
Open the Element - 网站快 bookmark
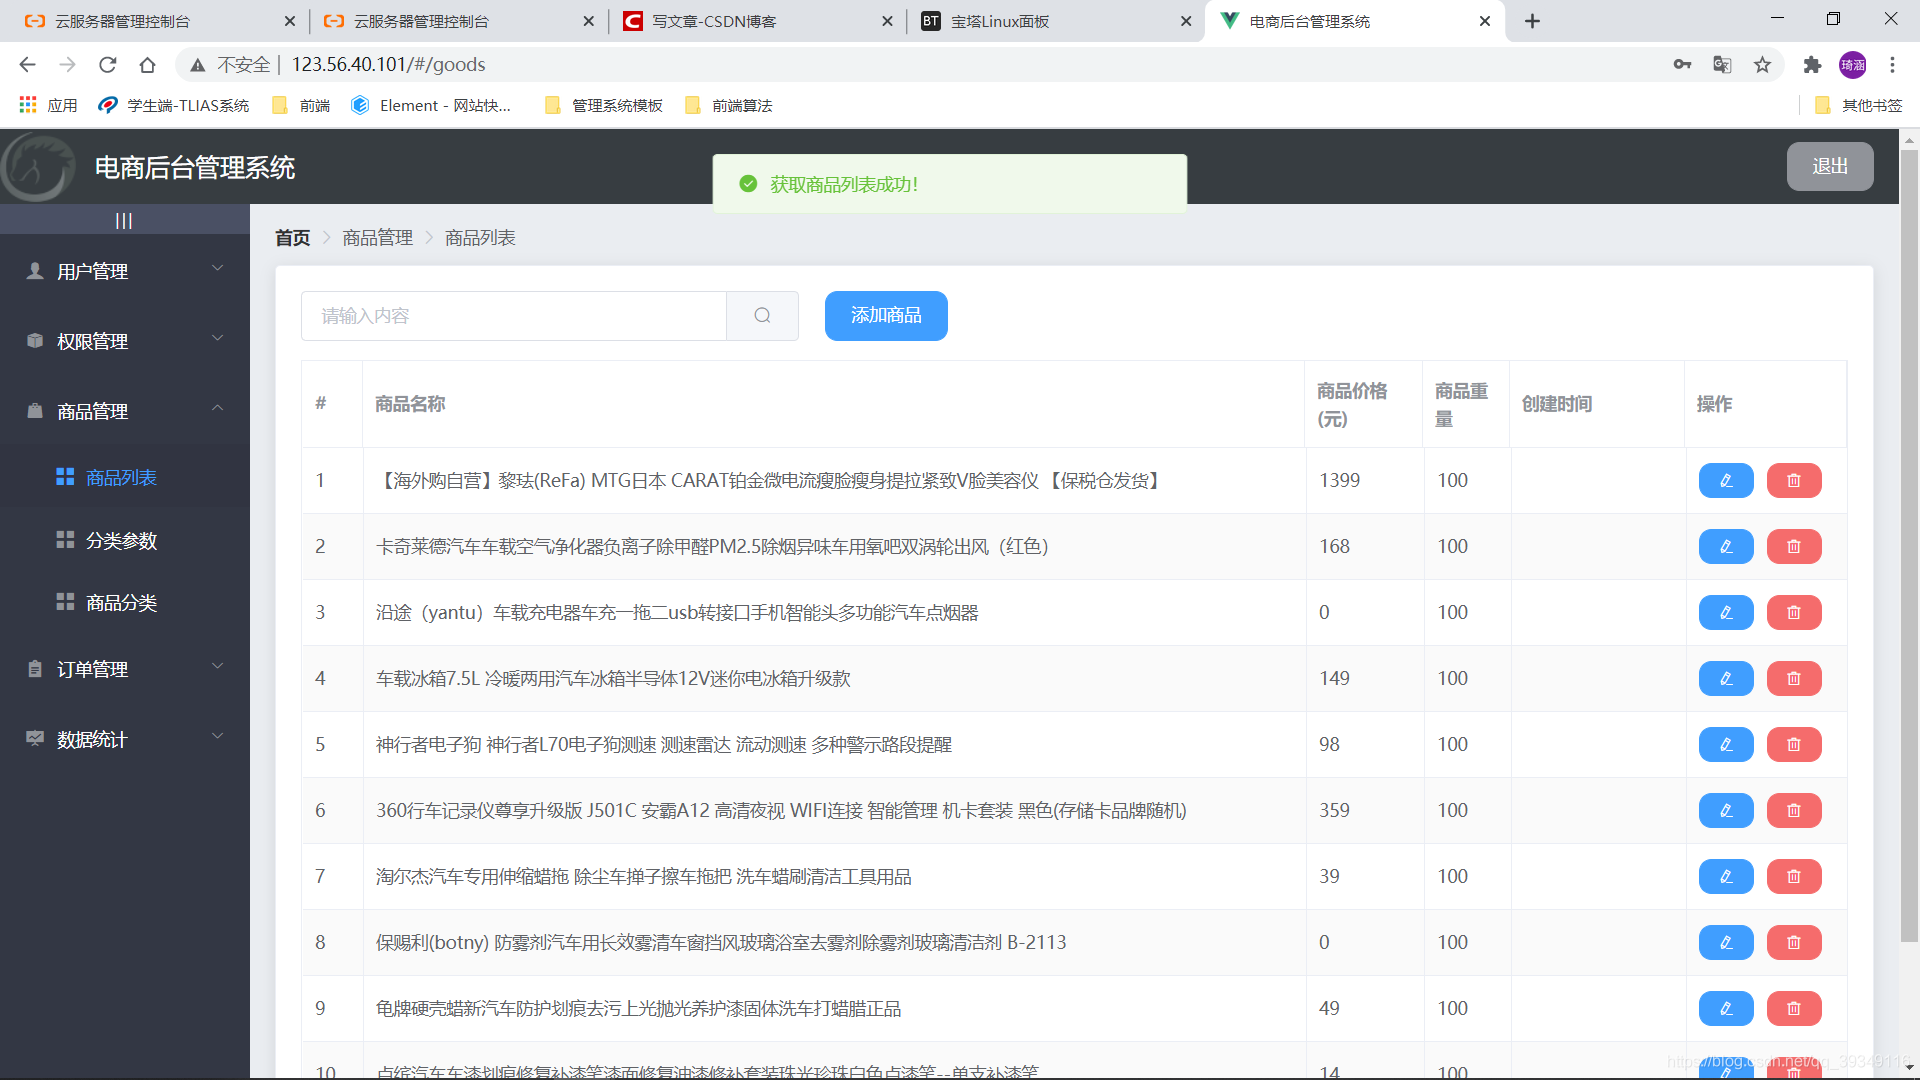click(x=431, y=105)
